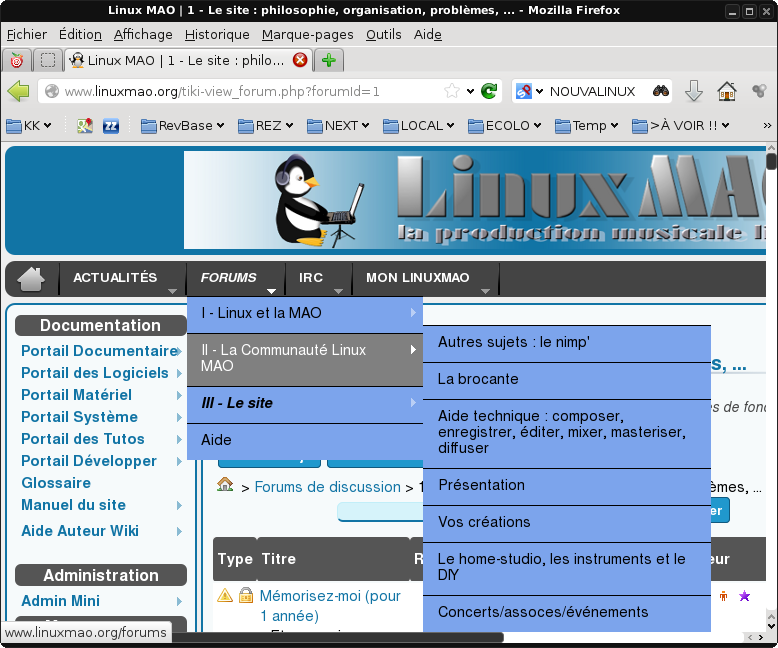Open the Marque-pages menu
The image size is (778, 648).
[x=308, y=35]
